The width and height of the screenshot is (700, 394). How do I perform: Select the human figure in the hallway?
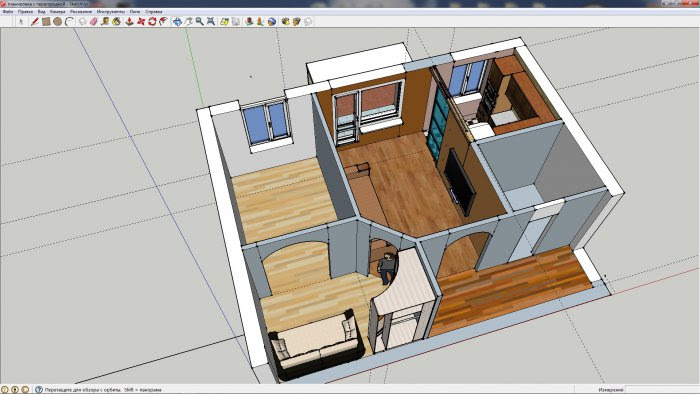387,268
